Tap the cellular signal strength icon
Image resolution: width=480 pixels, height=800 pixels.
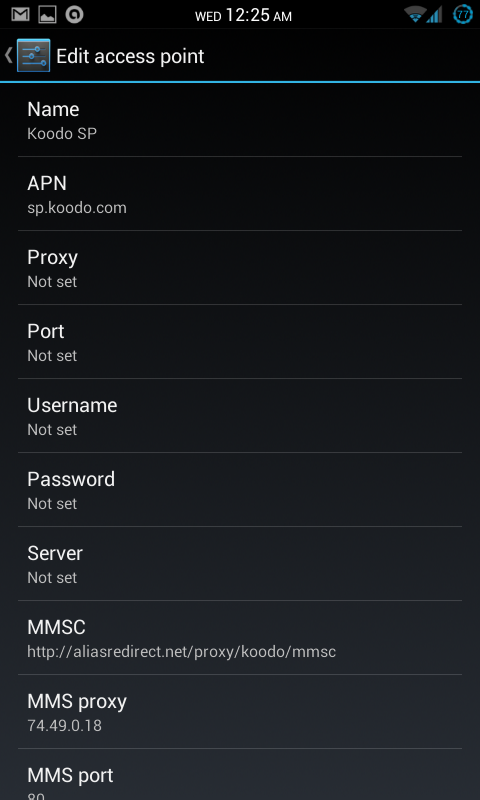pyautogui.click(x=435, y=15)
